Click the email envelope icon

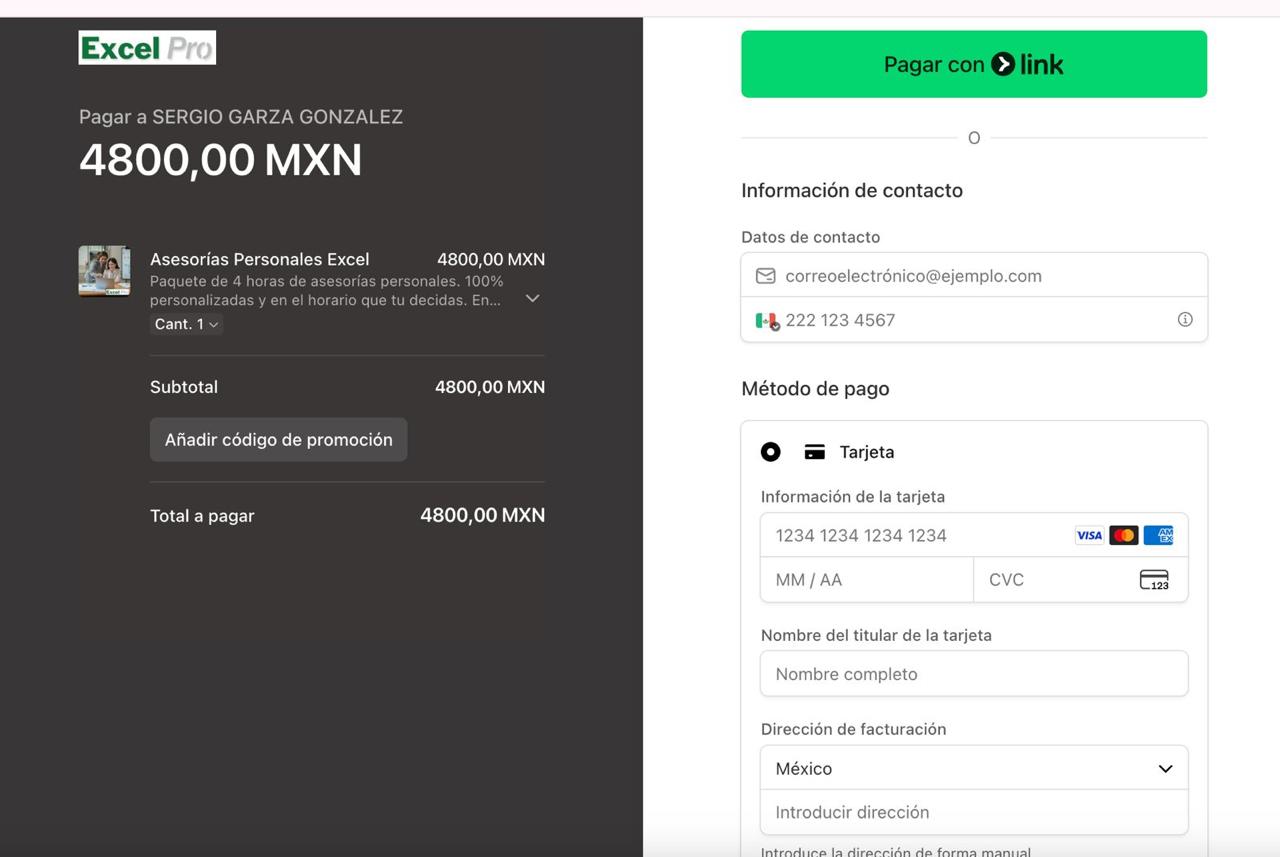(x=765, y=276)
